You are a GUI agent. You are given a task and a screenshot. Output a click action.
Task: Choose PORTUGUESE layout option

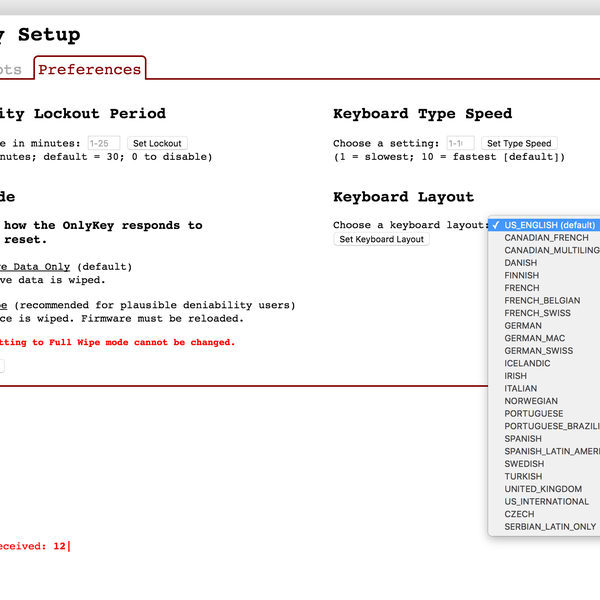click(x=544, y=414)
